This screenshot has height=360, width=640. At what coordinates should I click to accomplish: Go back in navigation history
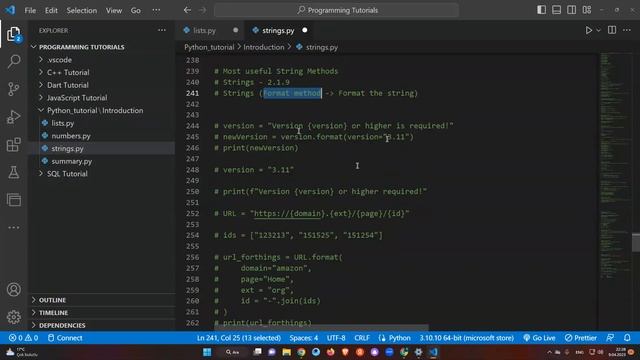coord(187,10)
